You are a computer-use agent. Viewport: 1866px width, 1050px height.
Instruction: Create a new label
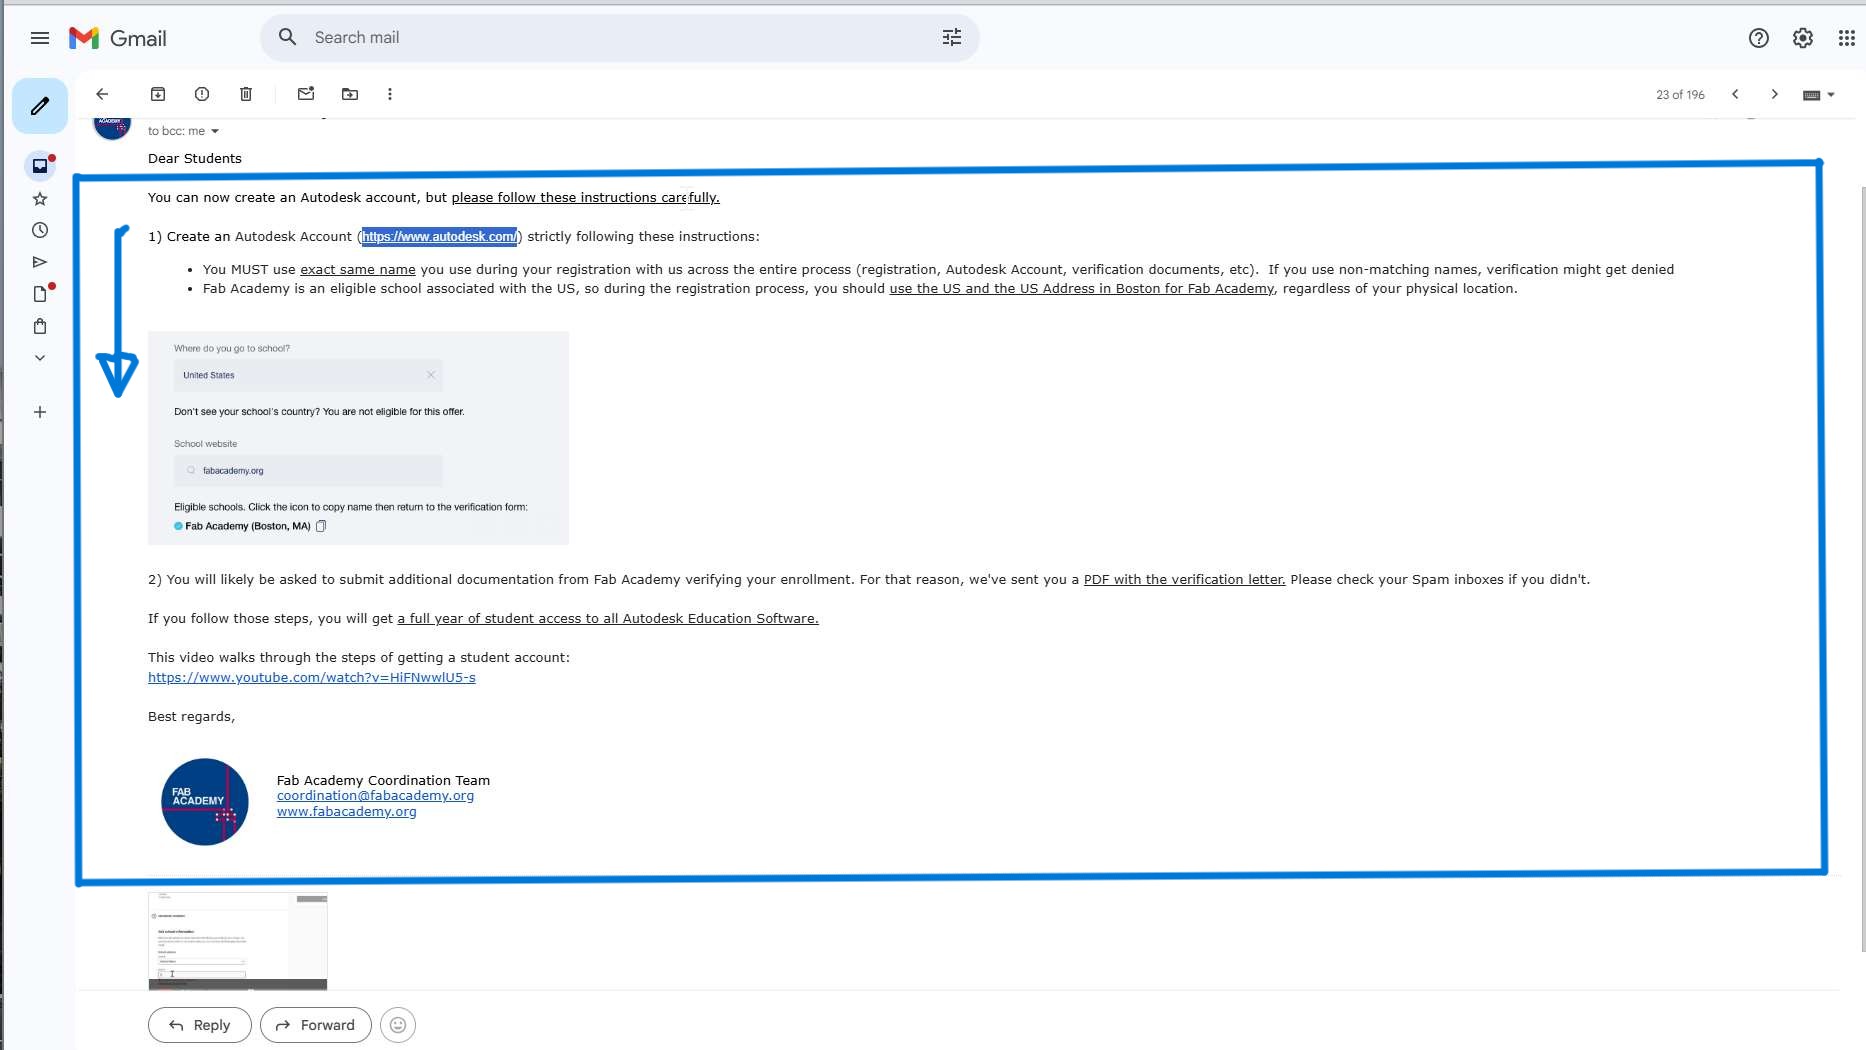40,412
